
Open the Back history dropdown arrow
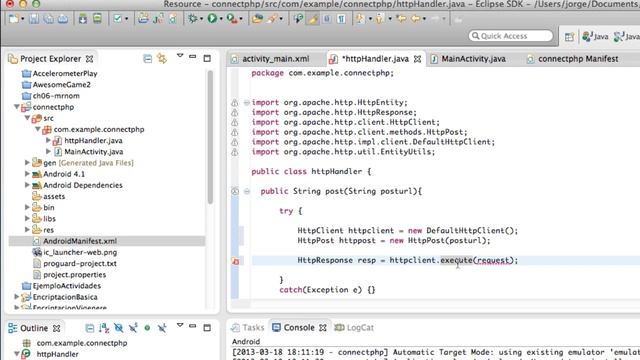(424, 19)
